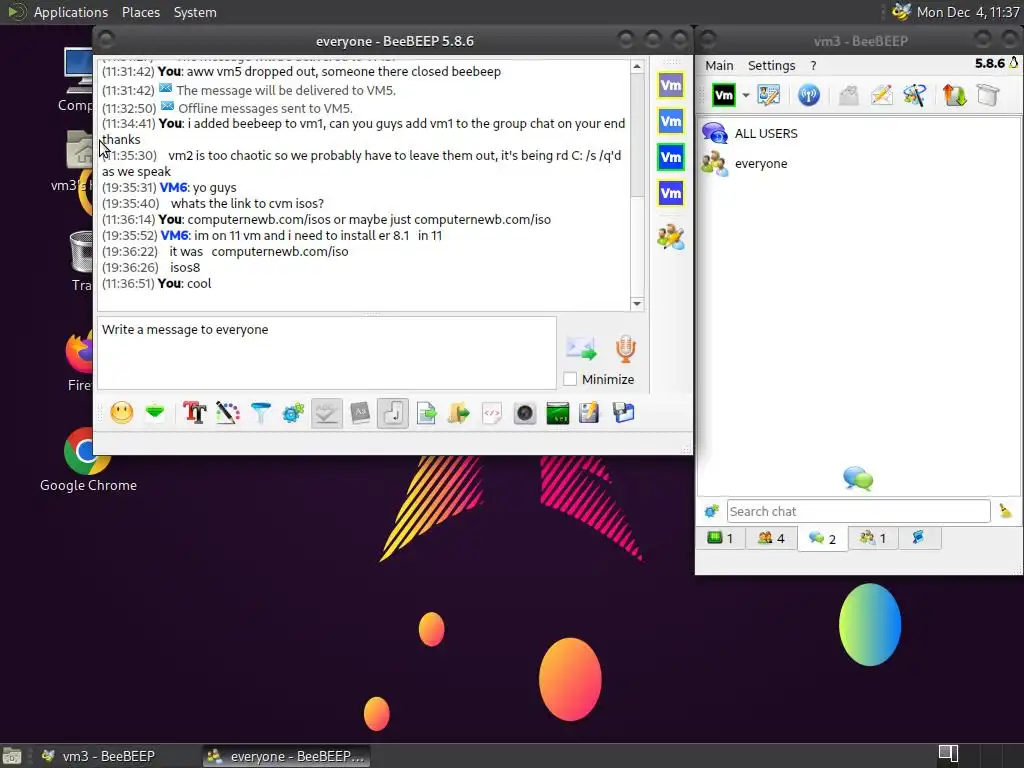Click the Vm user status avatar button
Viewport: 1024px width, 768px height.
724,95
